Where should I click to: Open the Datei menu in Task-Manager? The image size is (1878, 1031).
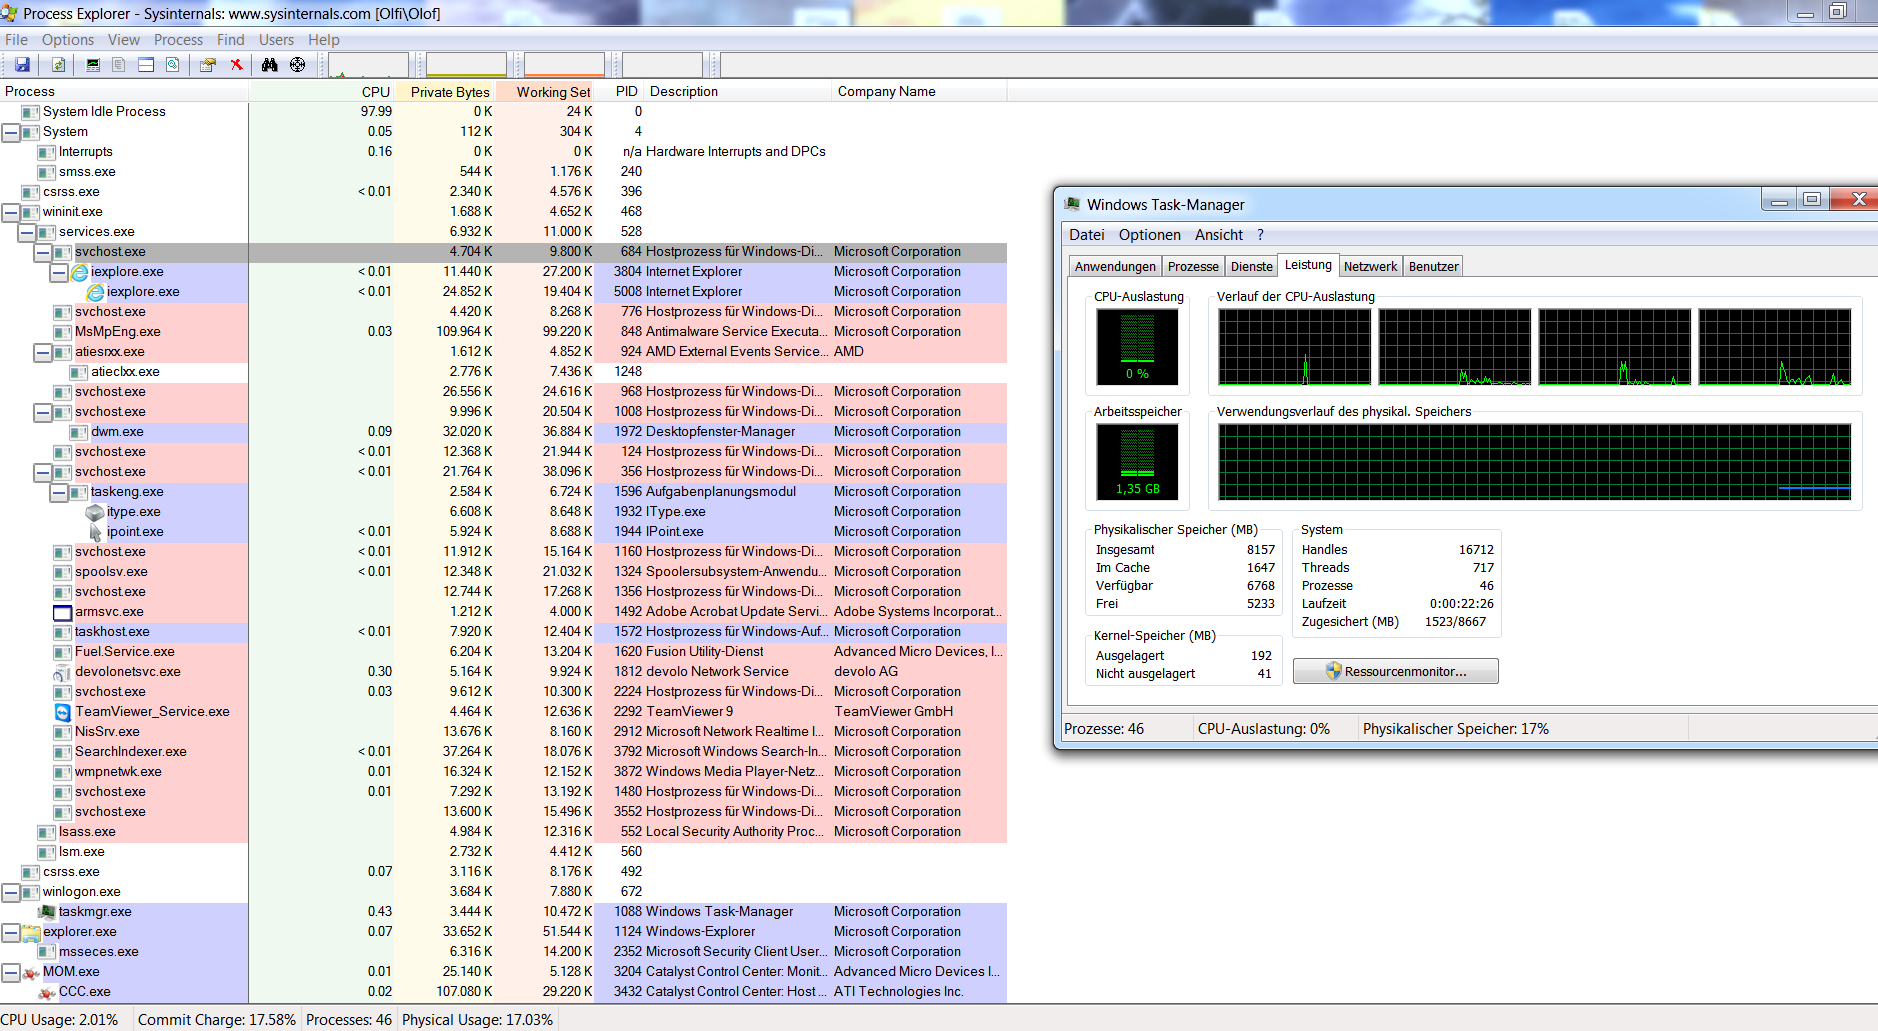(1087, 235)
